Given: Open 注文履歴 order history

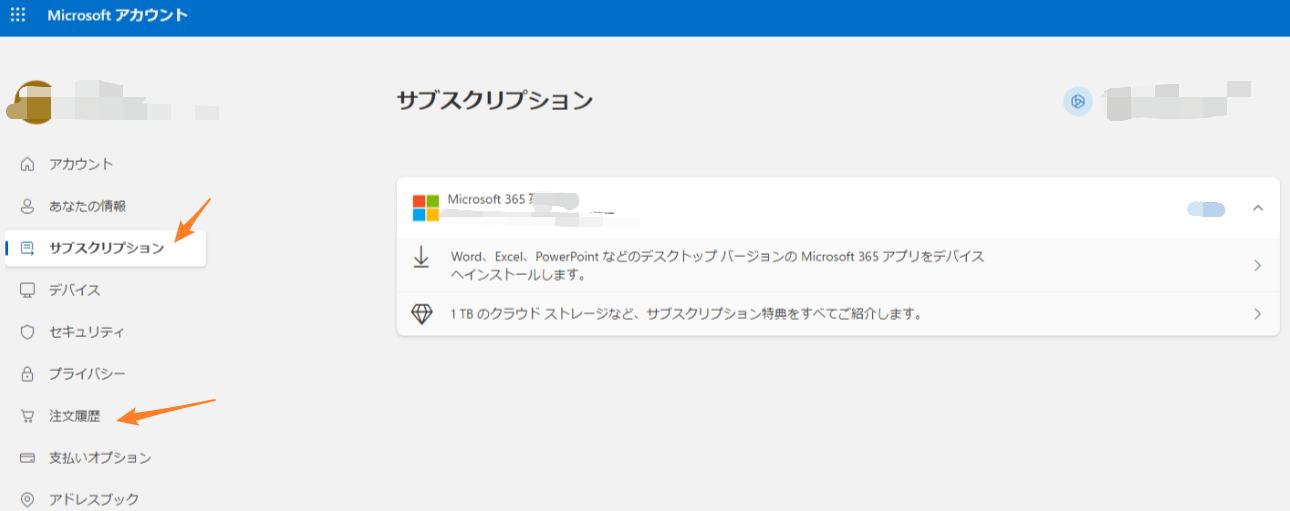Looking at the screenshot, I should 75,416.
